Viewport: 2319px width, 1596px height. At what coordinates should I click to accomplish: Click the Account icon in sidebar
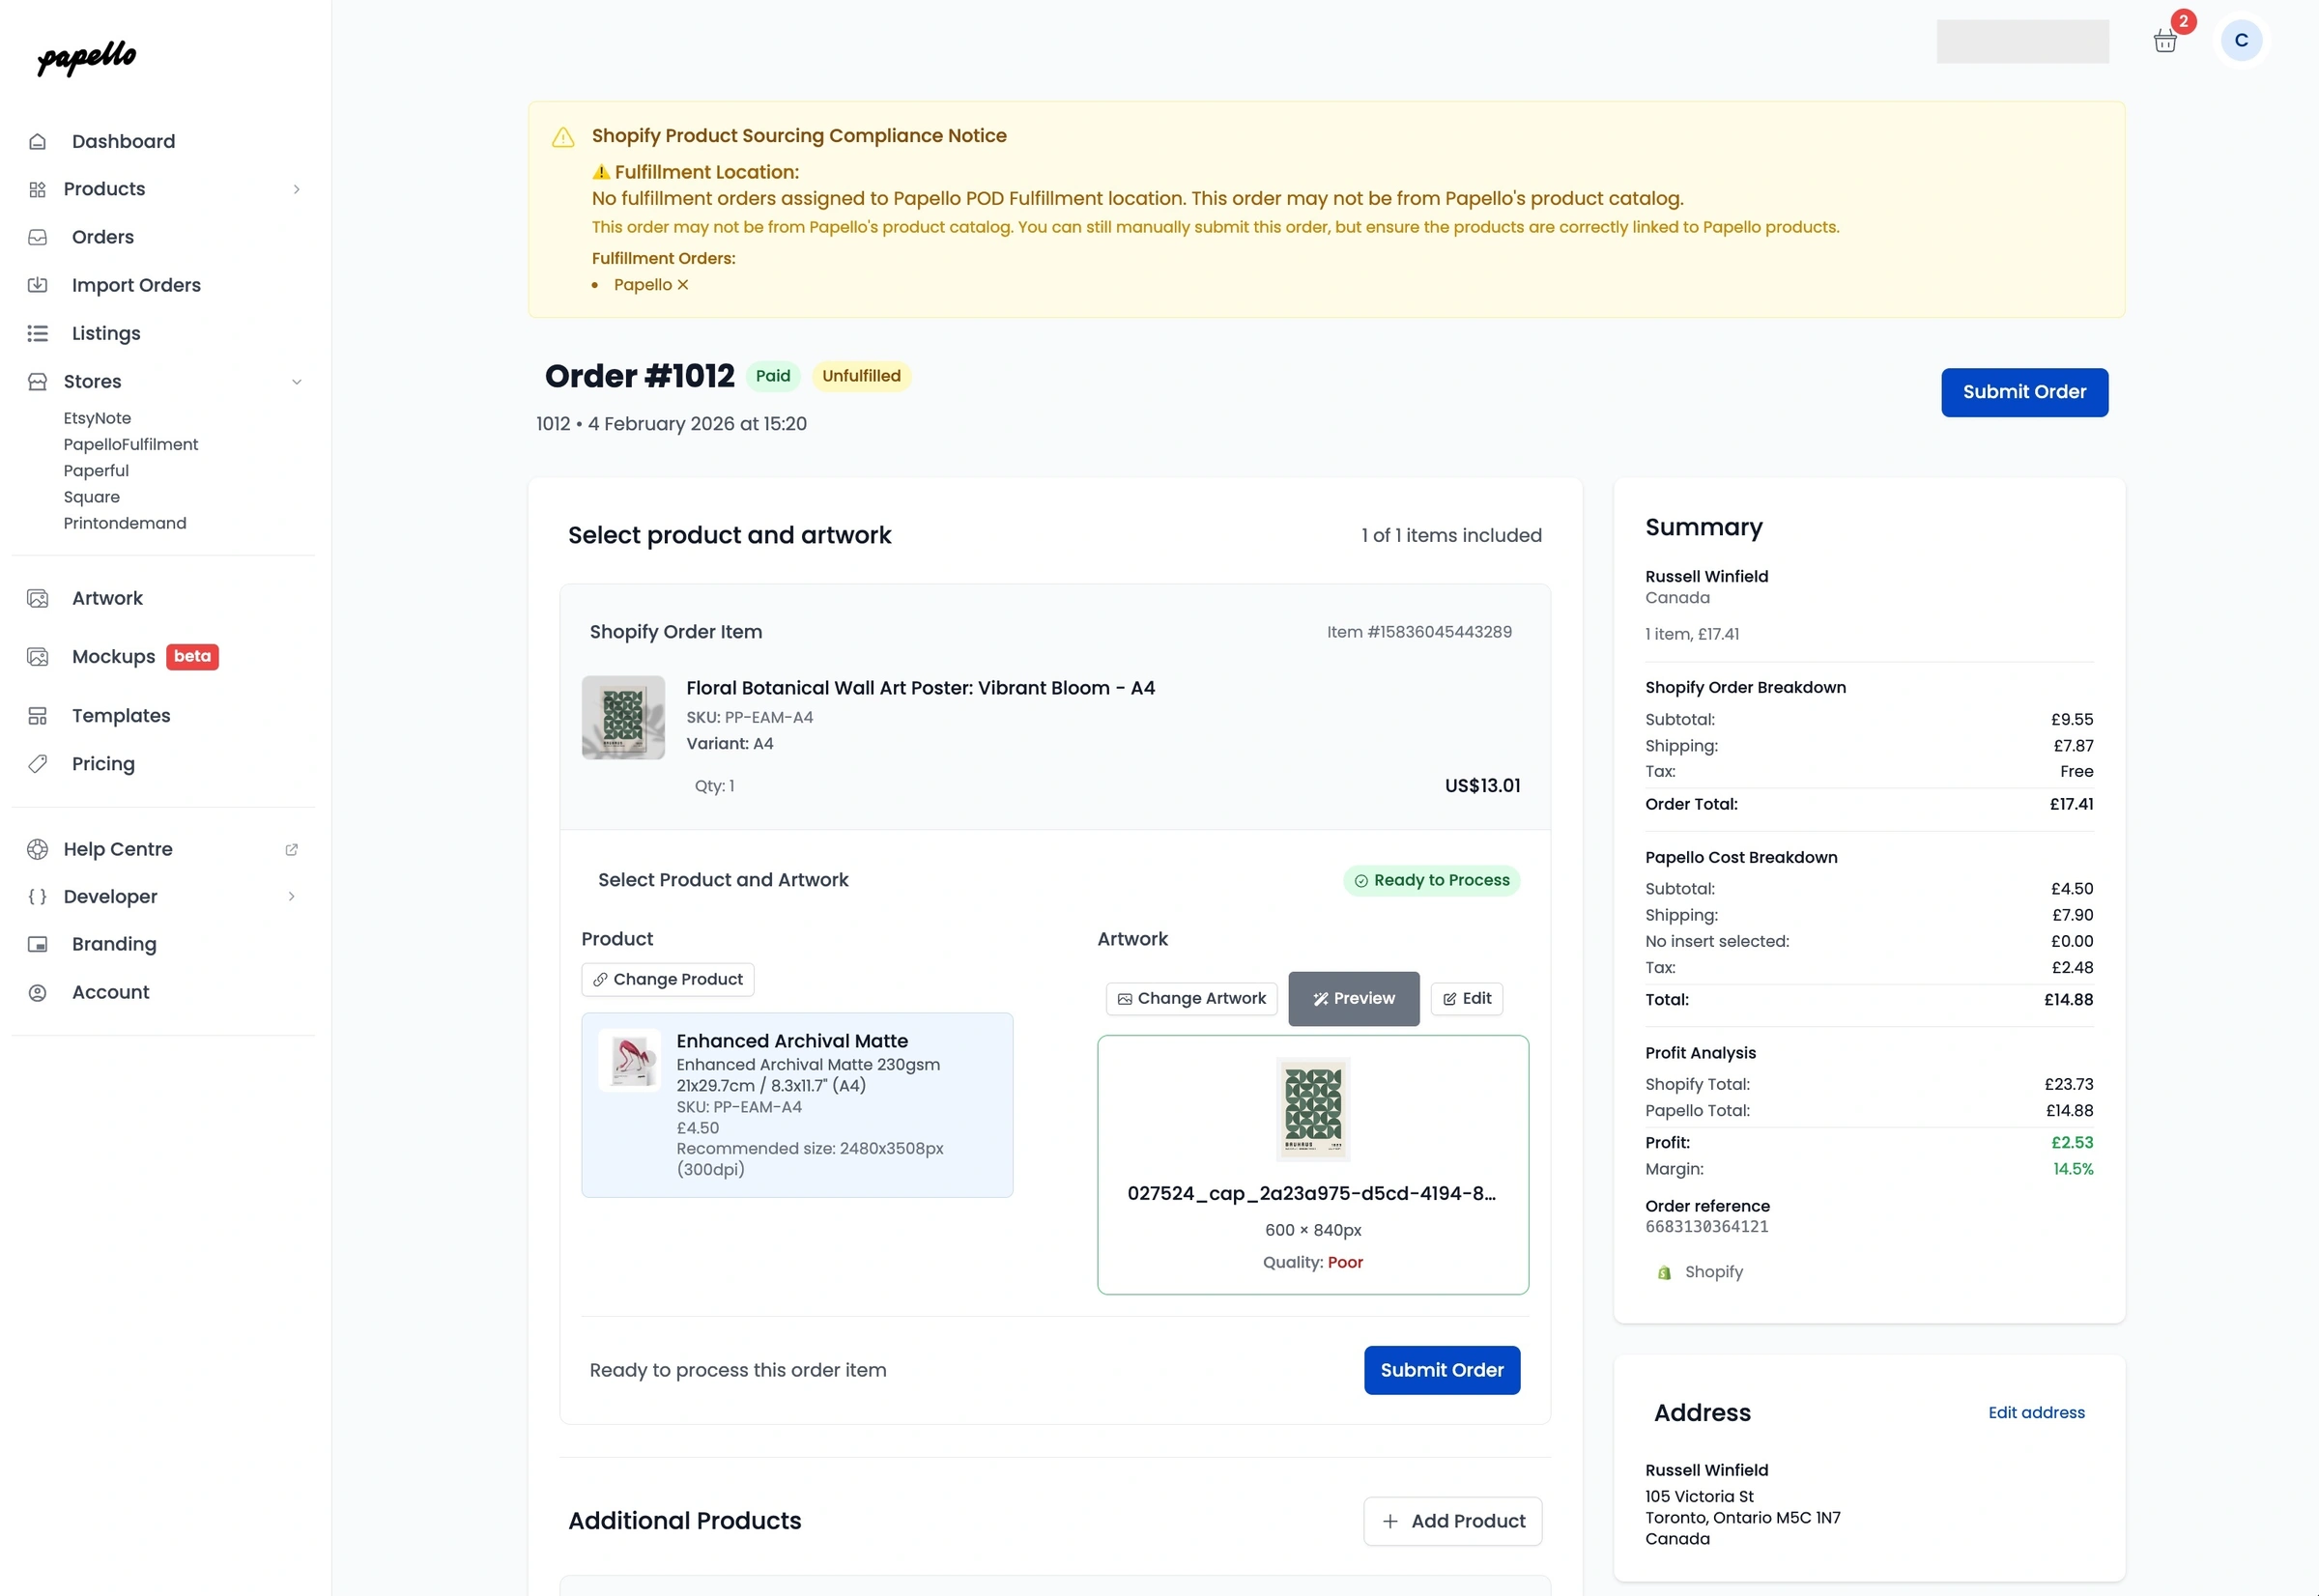point(38,991)
